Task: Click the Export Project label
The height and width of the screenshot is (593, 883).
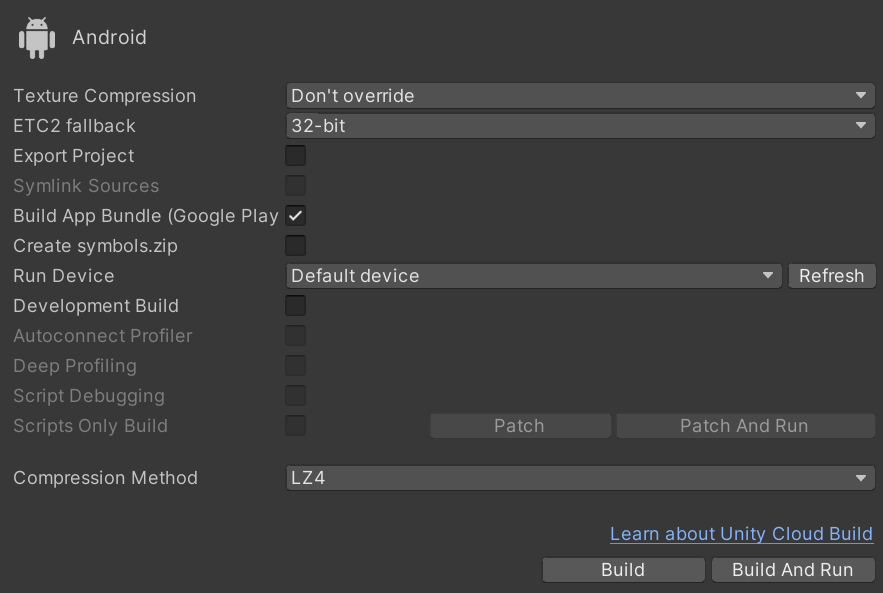Action: pyautogui.click(x=74, y=156)
